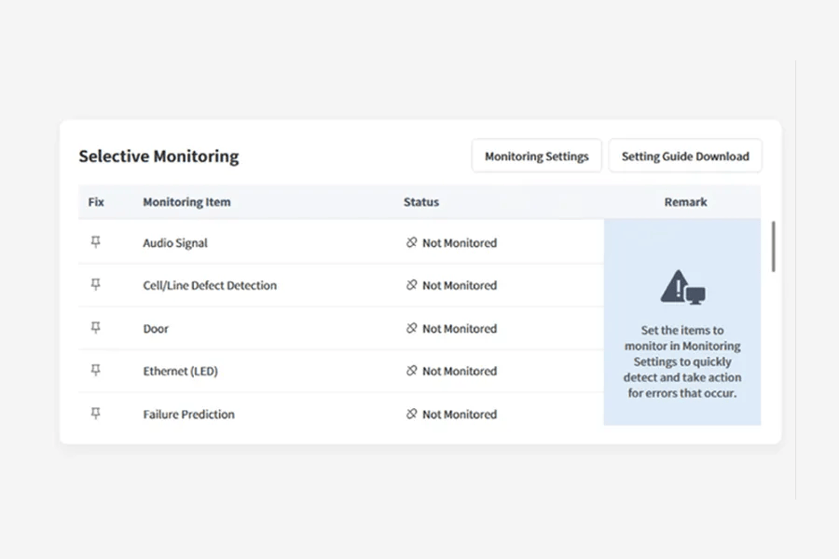Screen dimensions: 839x559
Task: Click Audio Signal's Not Monitored icon
Action: pyautogui.click(x=411, y=242)
